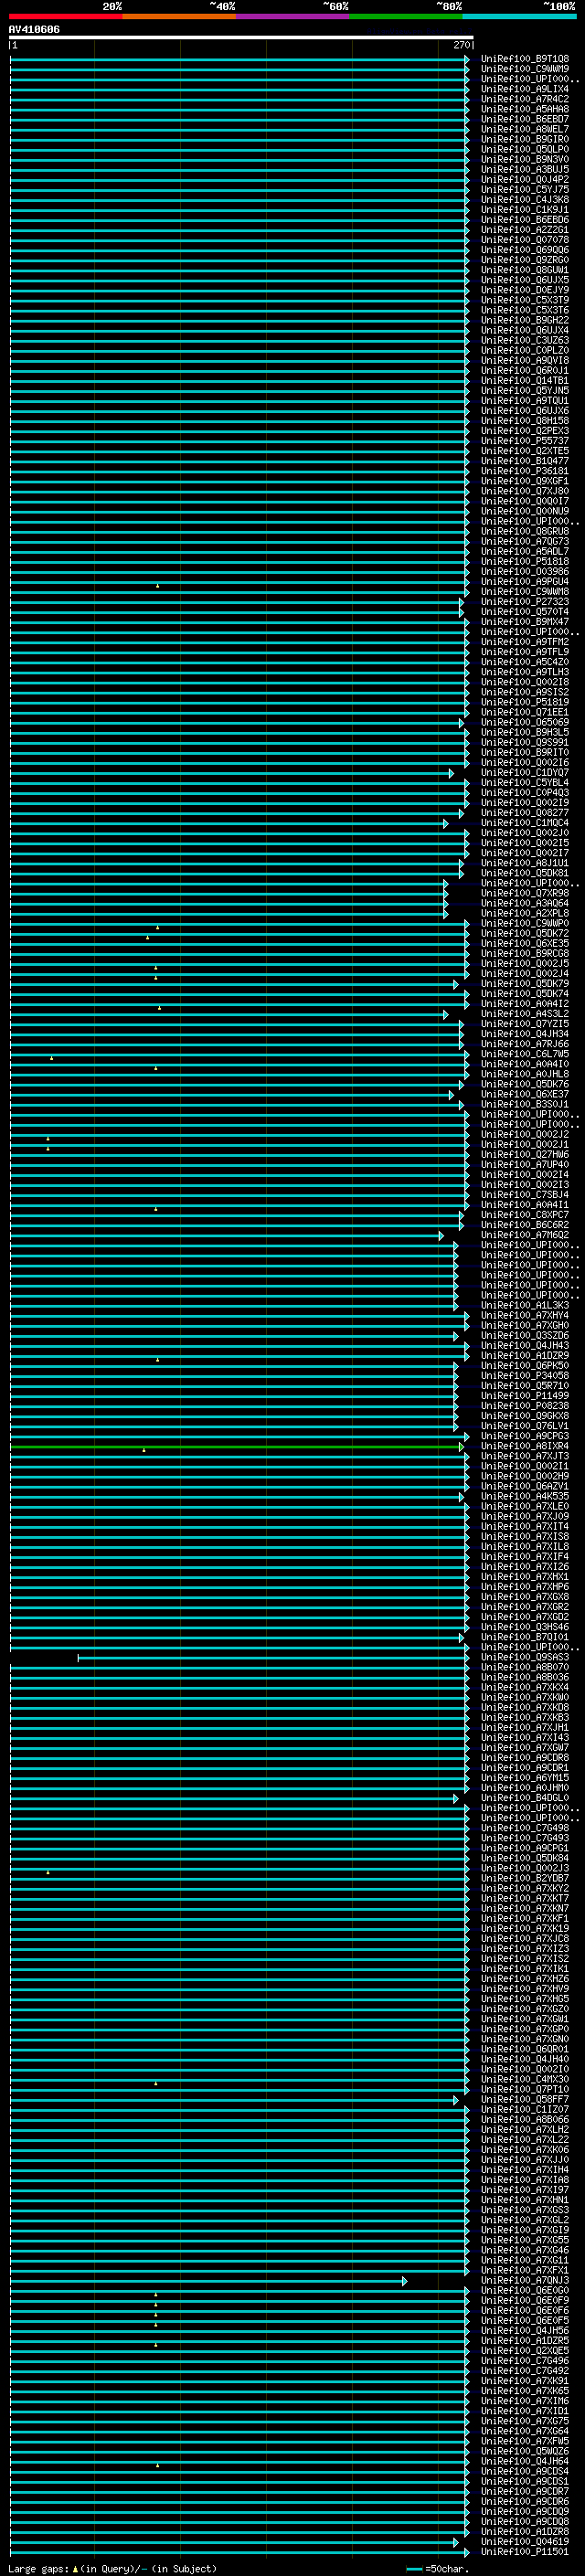This screenshot has height=2576, width=585.
Task: Open UniRef100_B9RCG8 entry
Action: coord(525,954)
